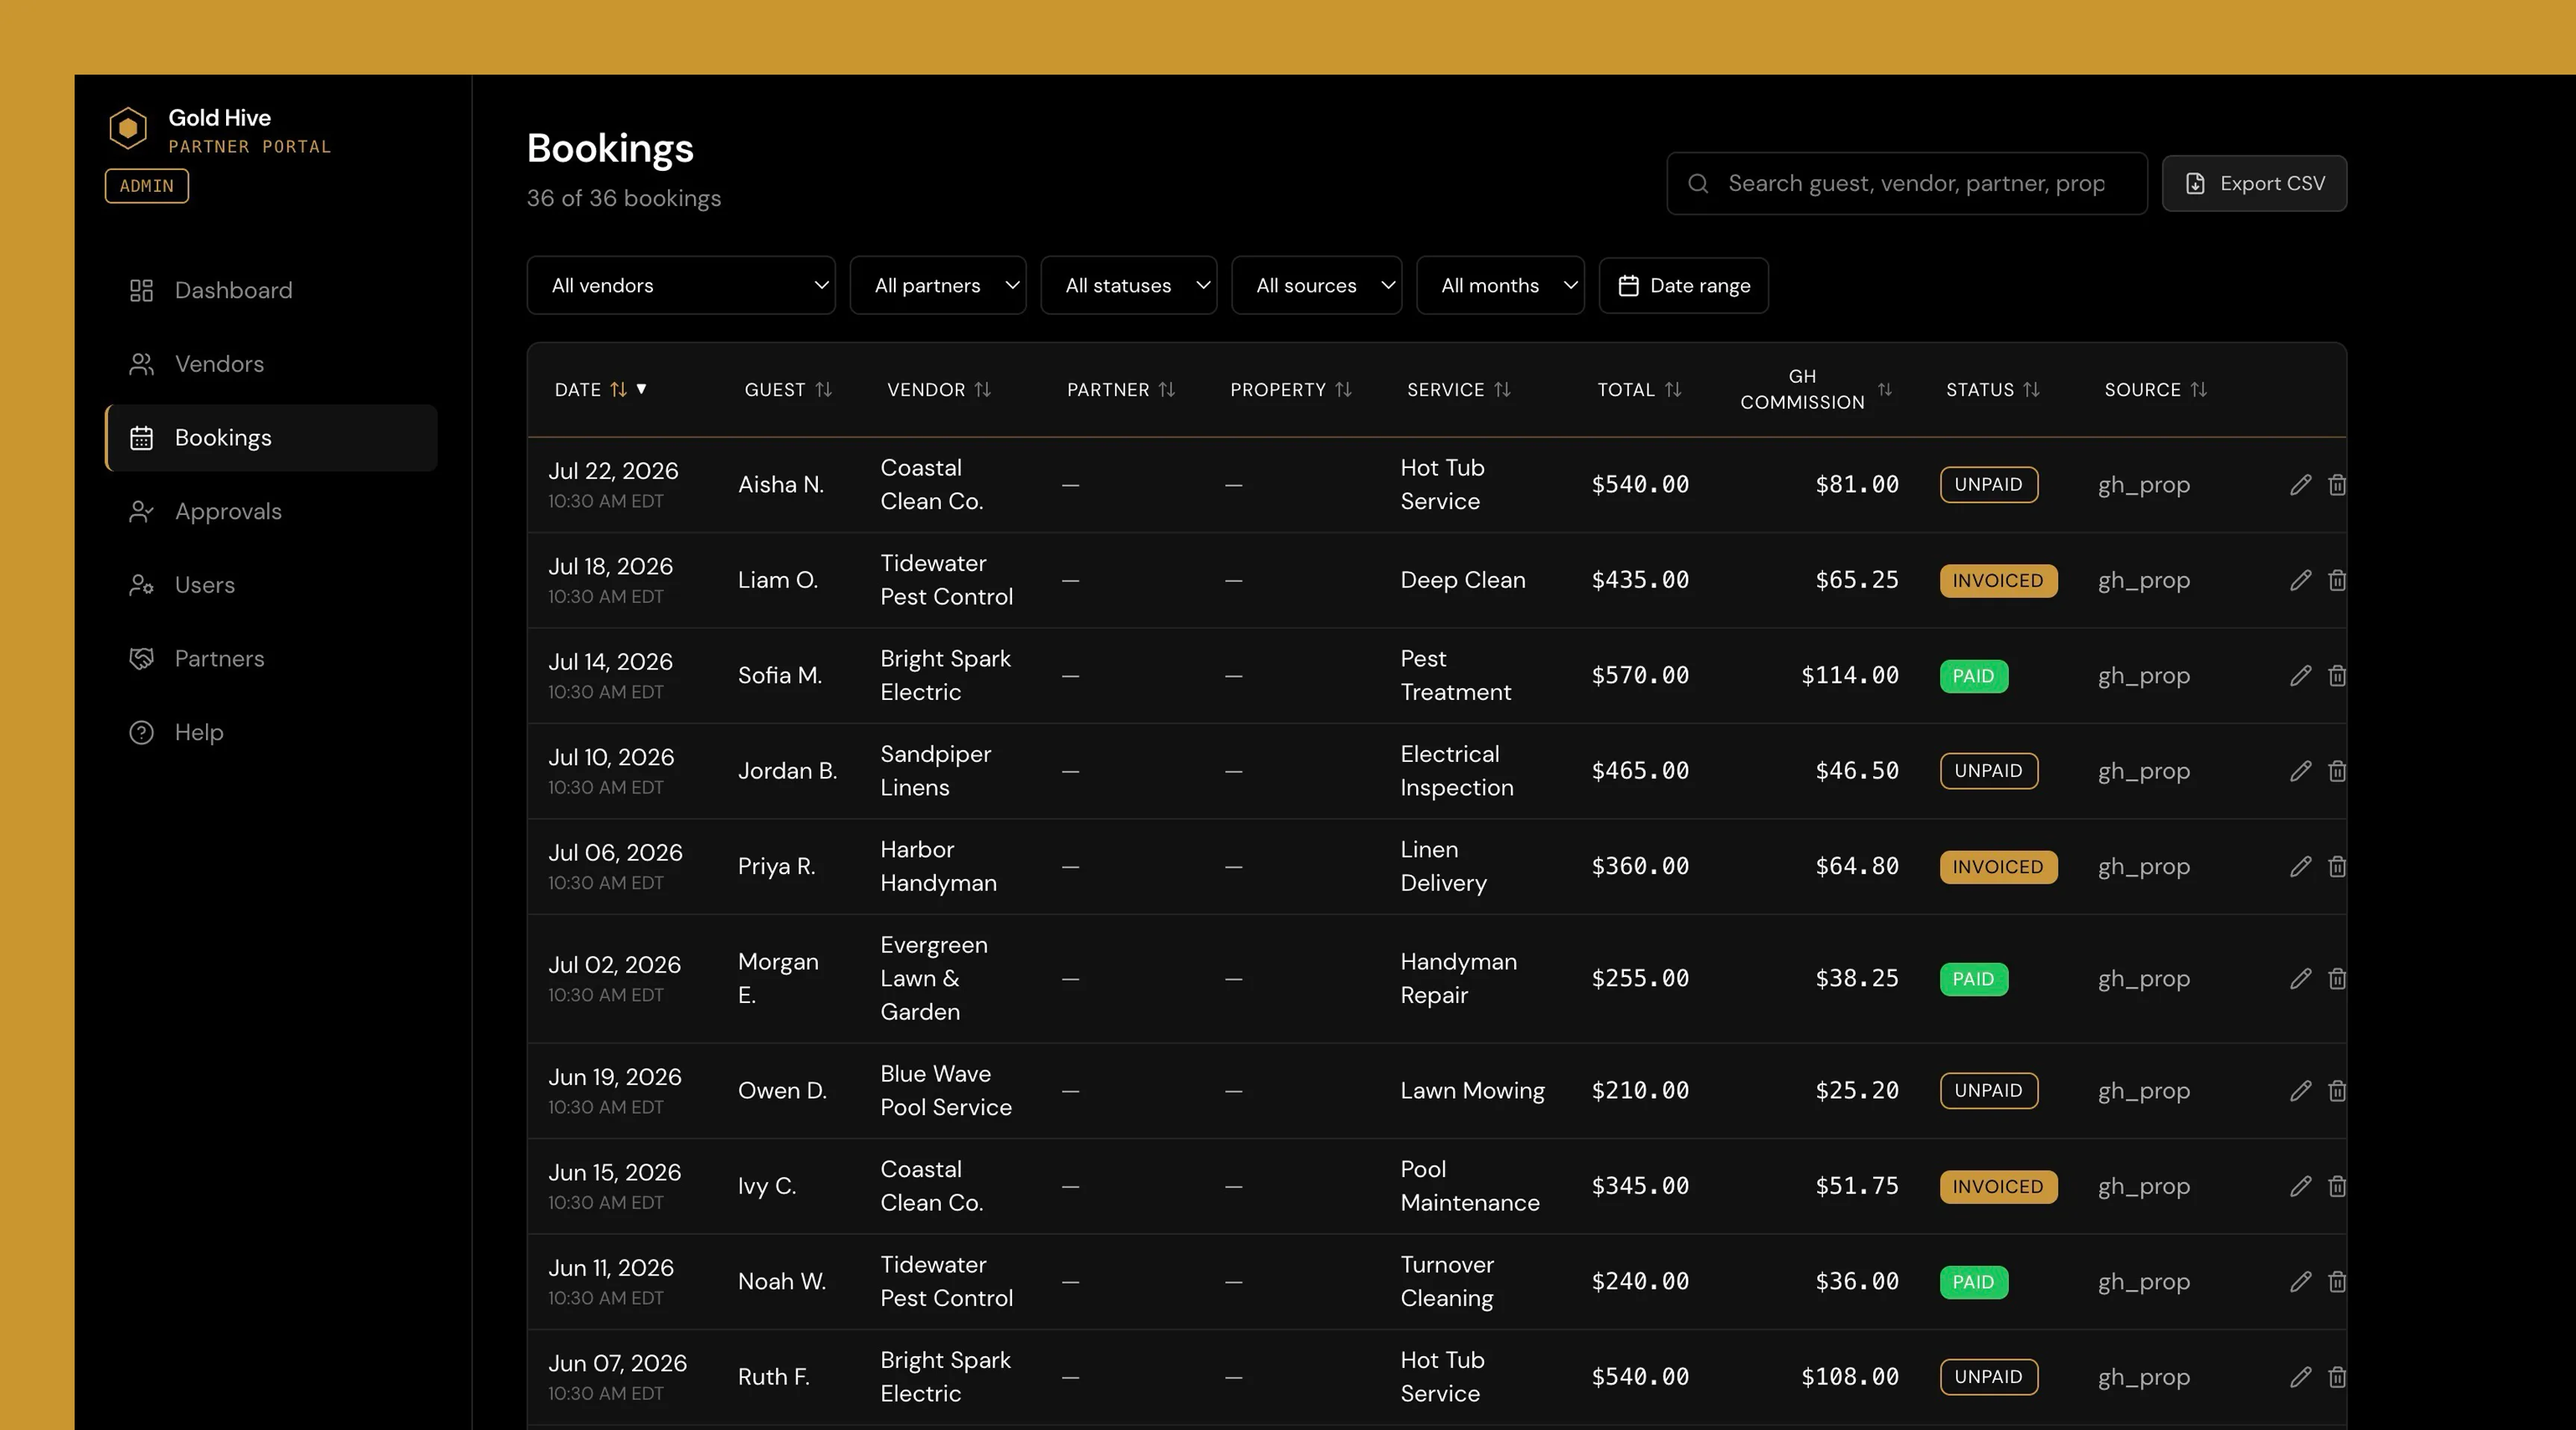Delete the Liam O. booking
Viewport: 2576px width, 1430px height.
point(2336,580)
